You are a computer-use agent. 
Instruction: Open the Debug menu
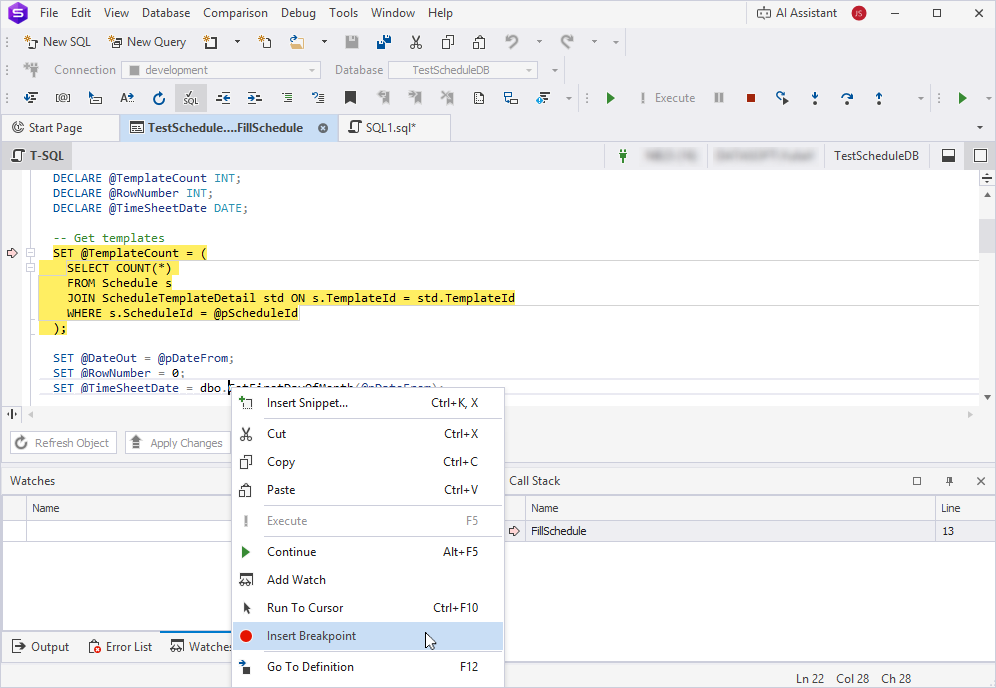click(298, 13)
